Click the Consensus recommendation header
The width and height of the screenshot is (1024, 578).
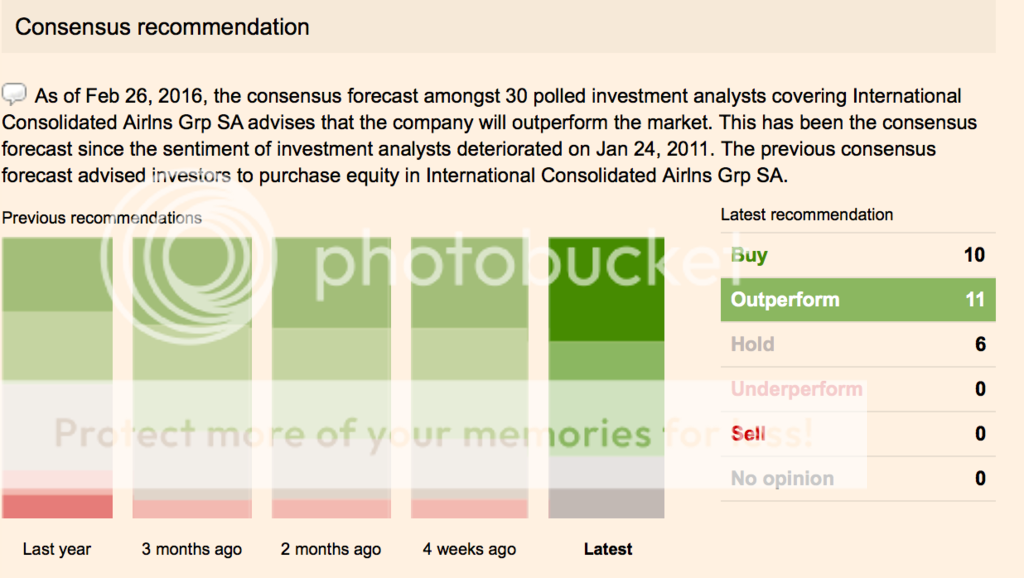tap(162, 27)
